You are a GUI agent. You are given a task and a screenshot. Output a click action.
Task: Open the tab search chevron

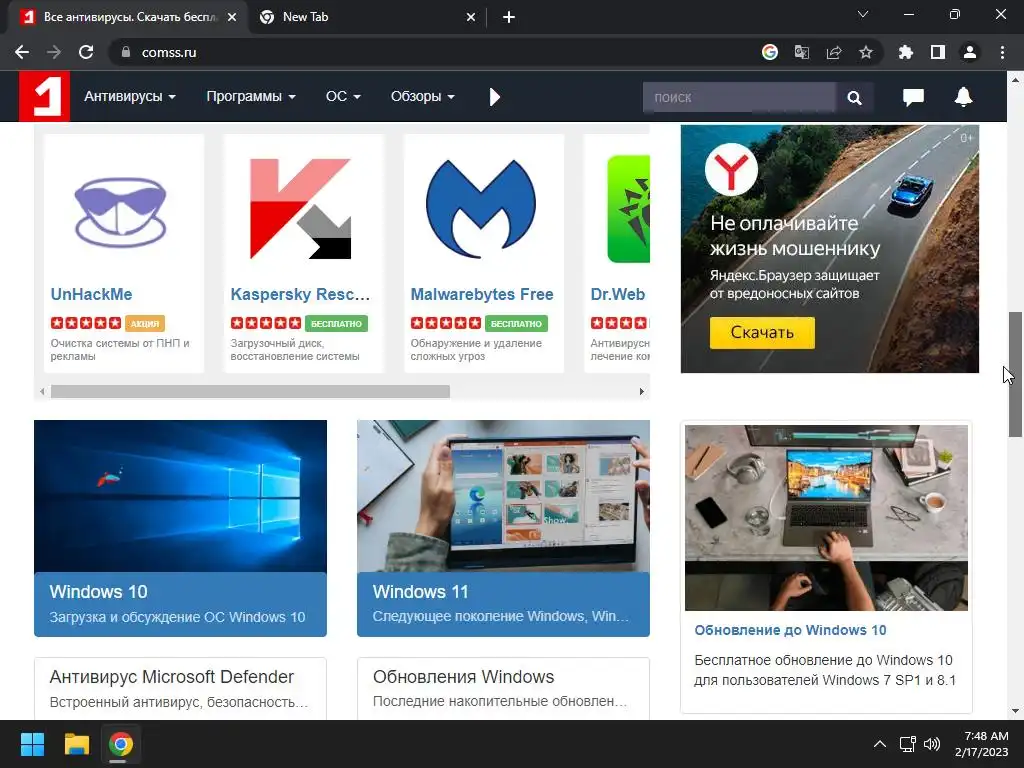(x=863, y=14)
